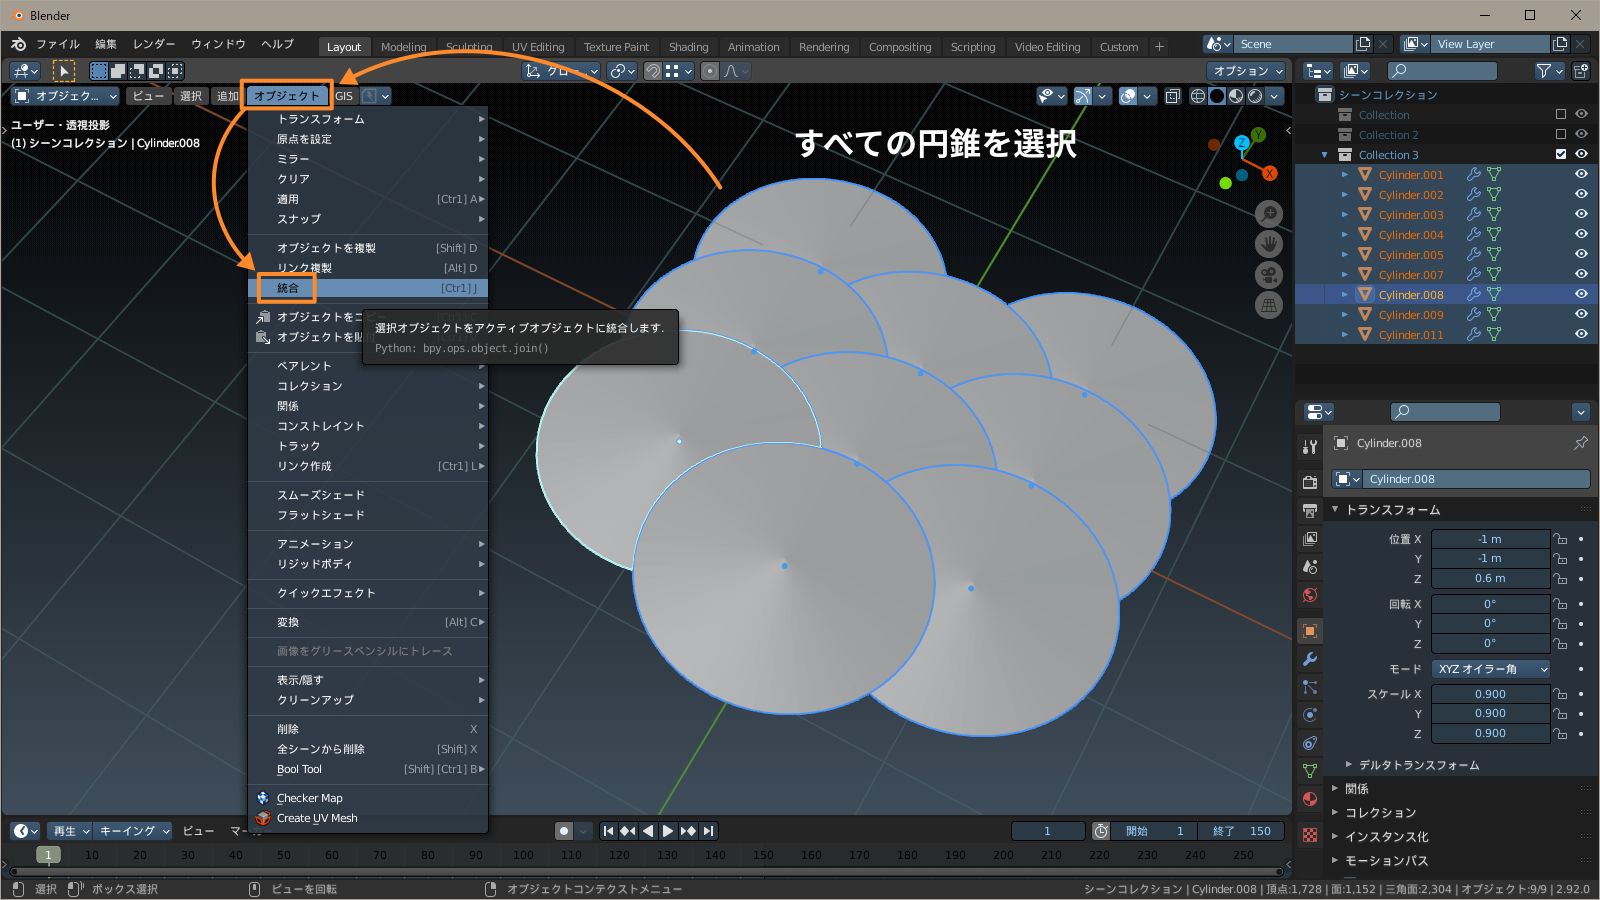Switch to the Shading workspace tab

tap(689, 46)
